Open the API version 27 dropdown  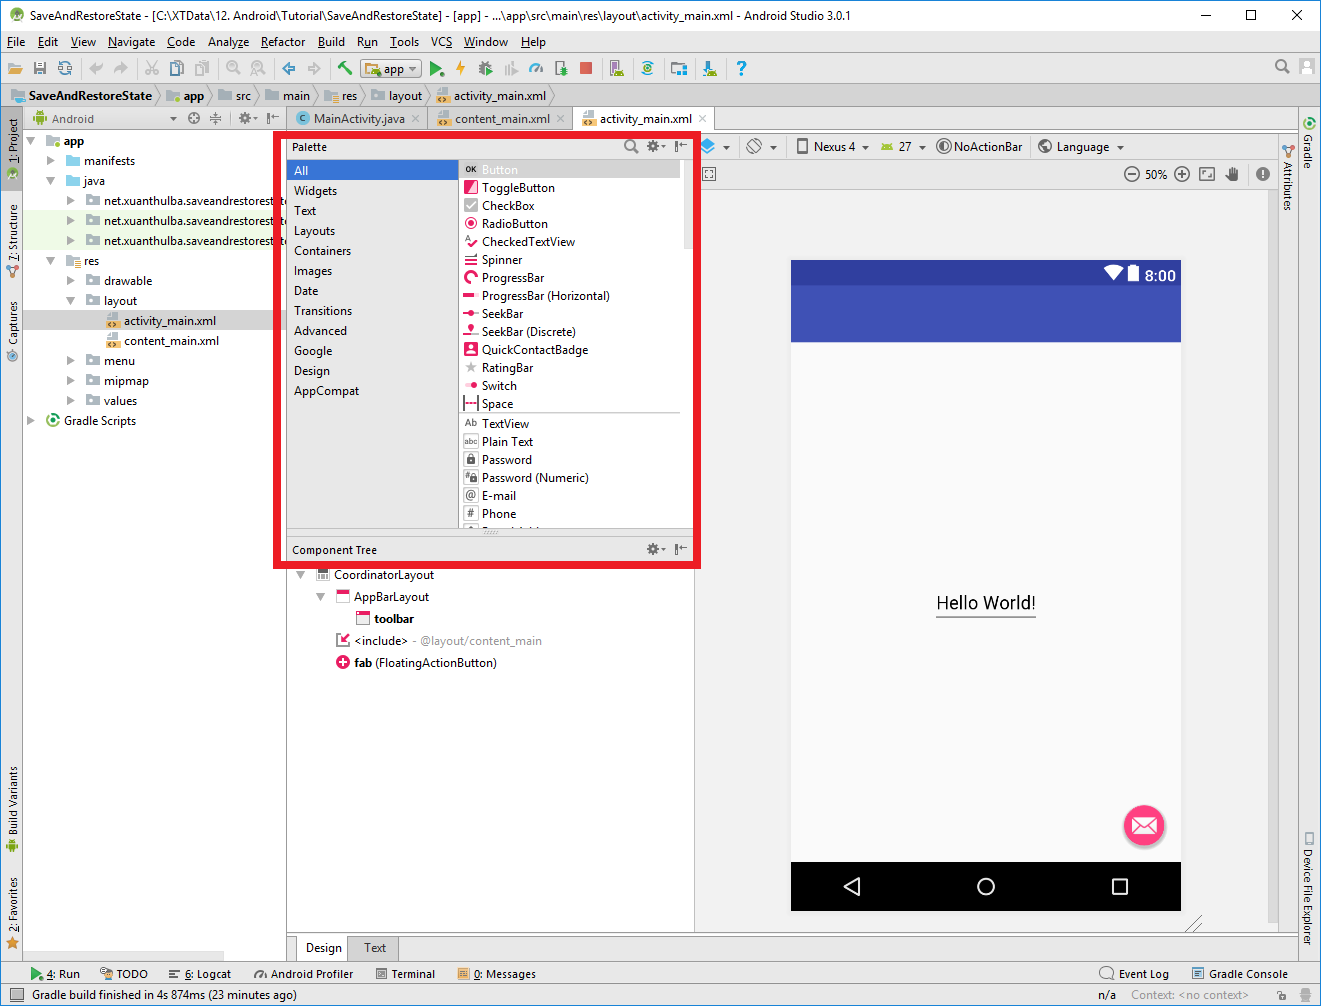[x=903, y=146]
